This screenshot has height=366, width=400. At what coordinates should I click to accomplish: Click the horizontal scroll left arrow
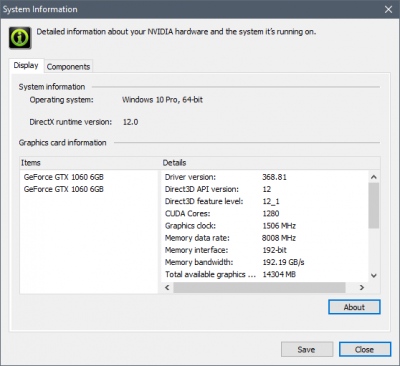click(x=168, y=287)
